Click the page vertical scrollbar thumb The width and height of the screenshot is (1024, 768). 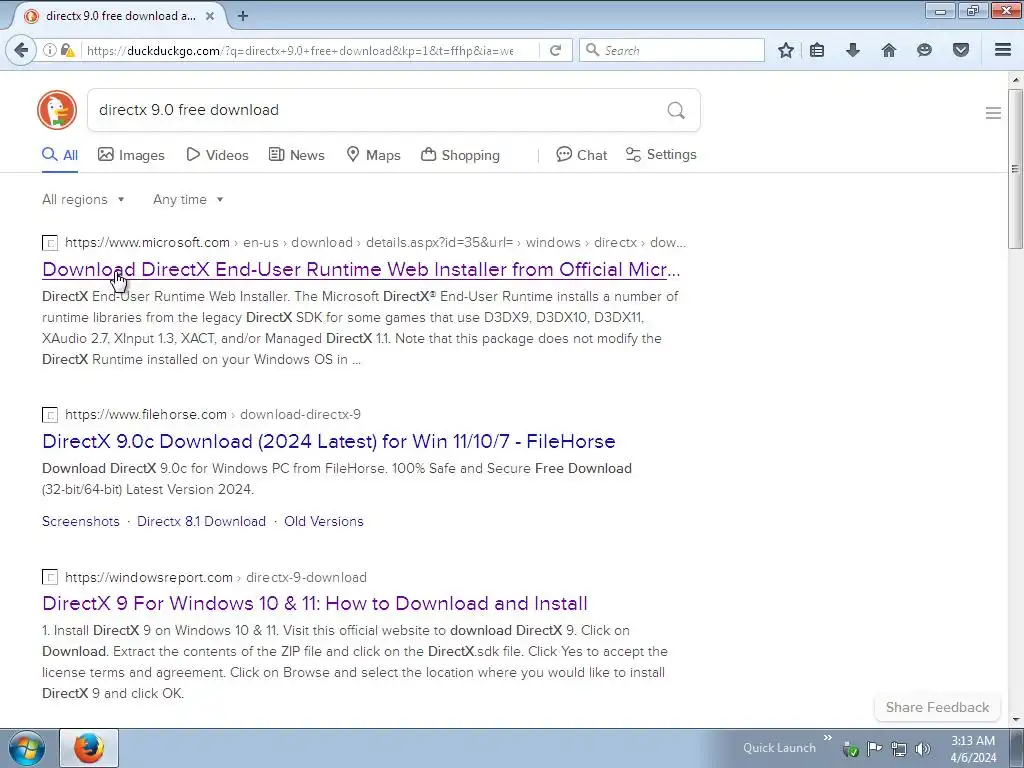tap(1015, 168)
